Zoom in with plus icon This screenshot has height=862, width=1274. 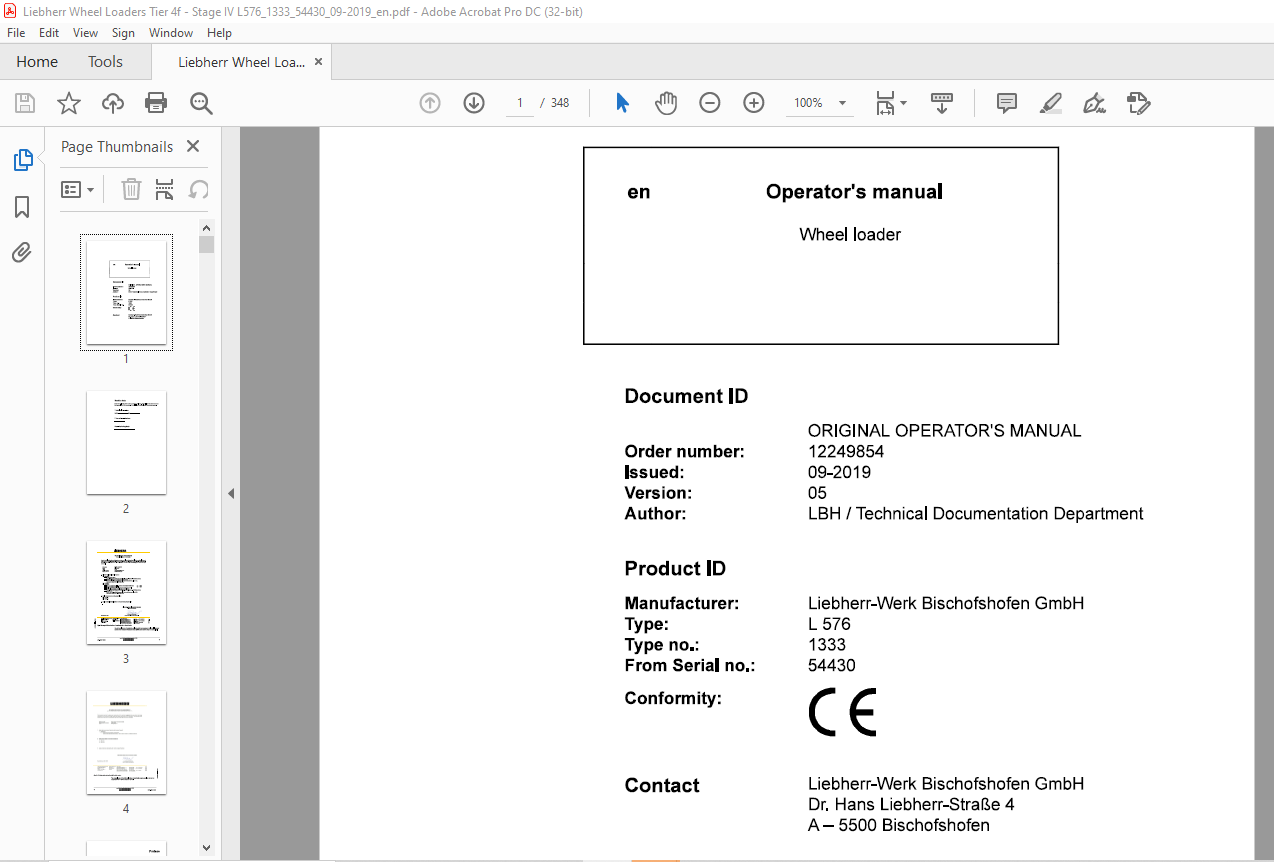(754, 103)
